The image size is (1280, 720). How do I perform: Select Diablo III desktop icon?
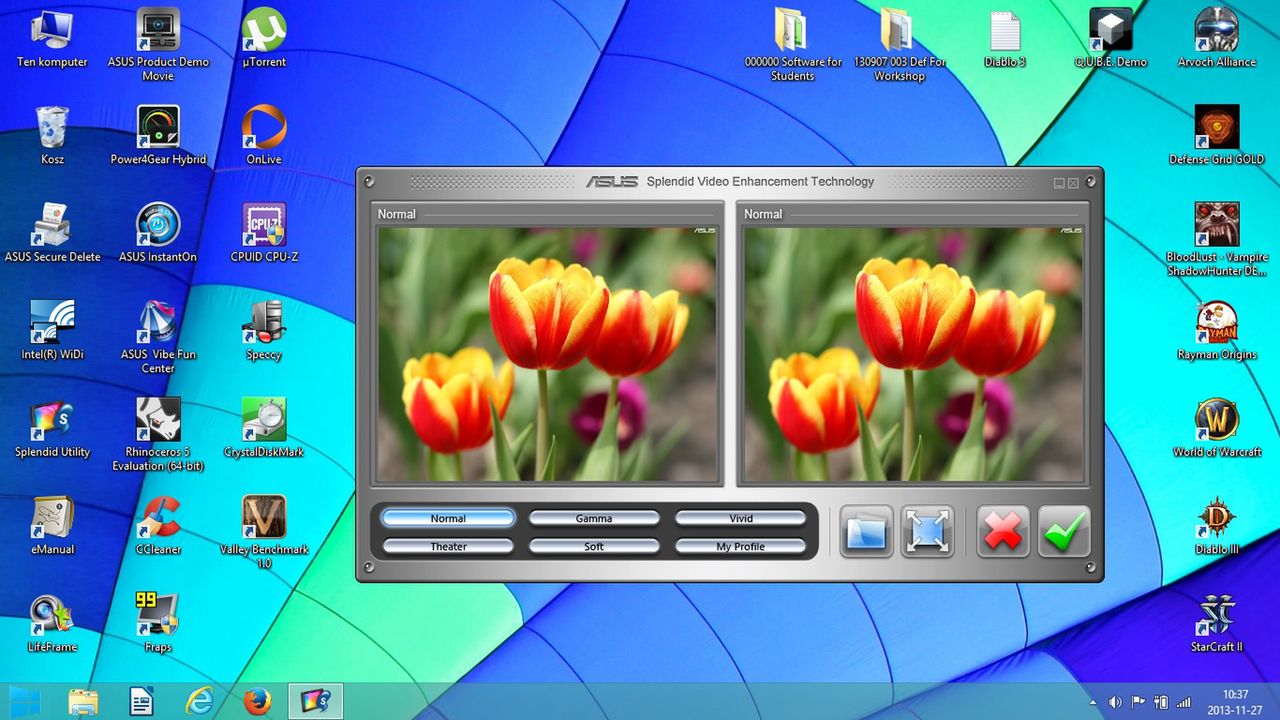1217,525
